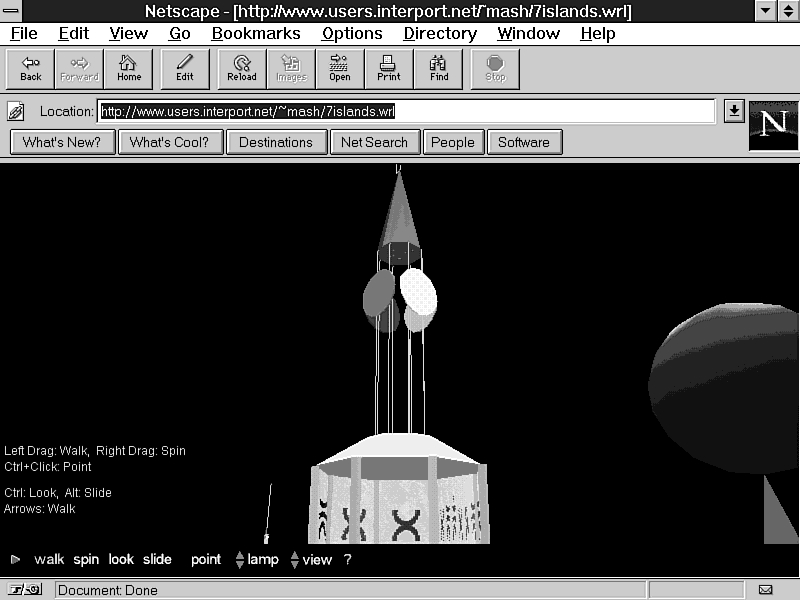Open the Location history dropdown arrow
This screenshot has height=600, width=800.
tap(733, 111)
